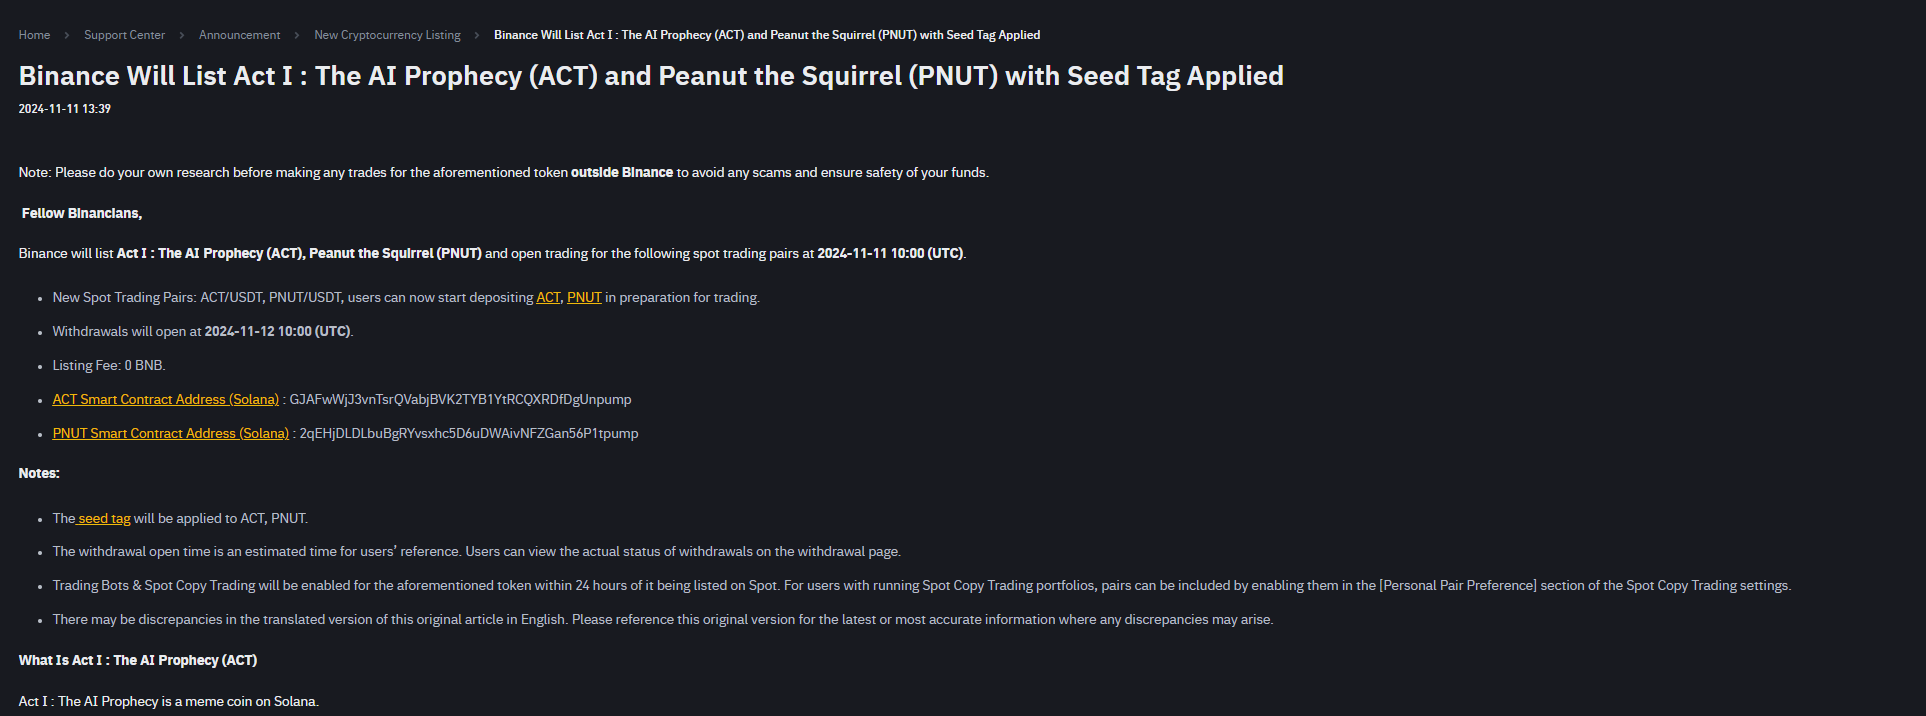Image resolution: width=1926 pixels, height=716 pixels.
Task: Click the chevron after Support Center breadcrumb
Action: (x=182, y=35)
